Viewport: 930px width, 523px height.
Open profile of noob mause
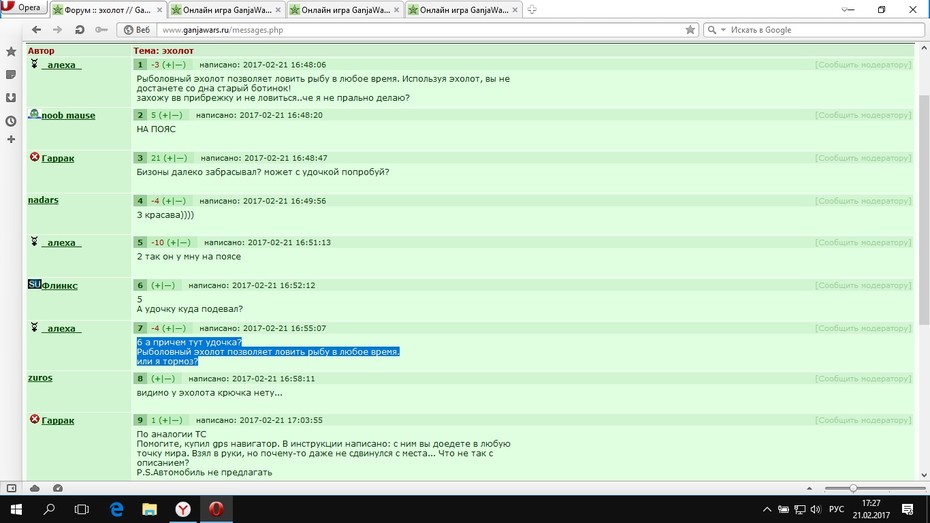click(68, 116)
